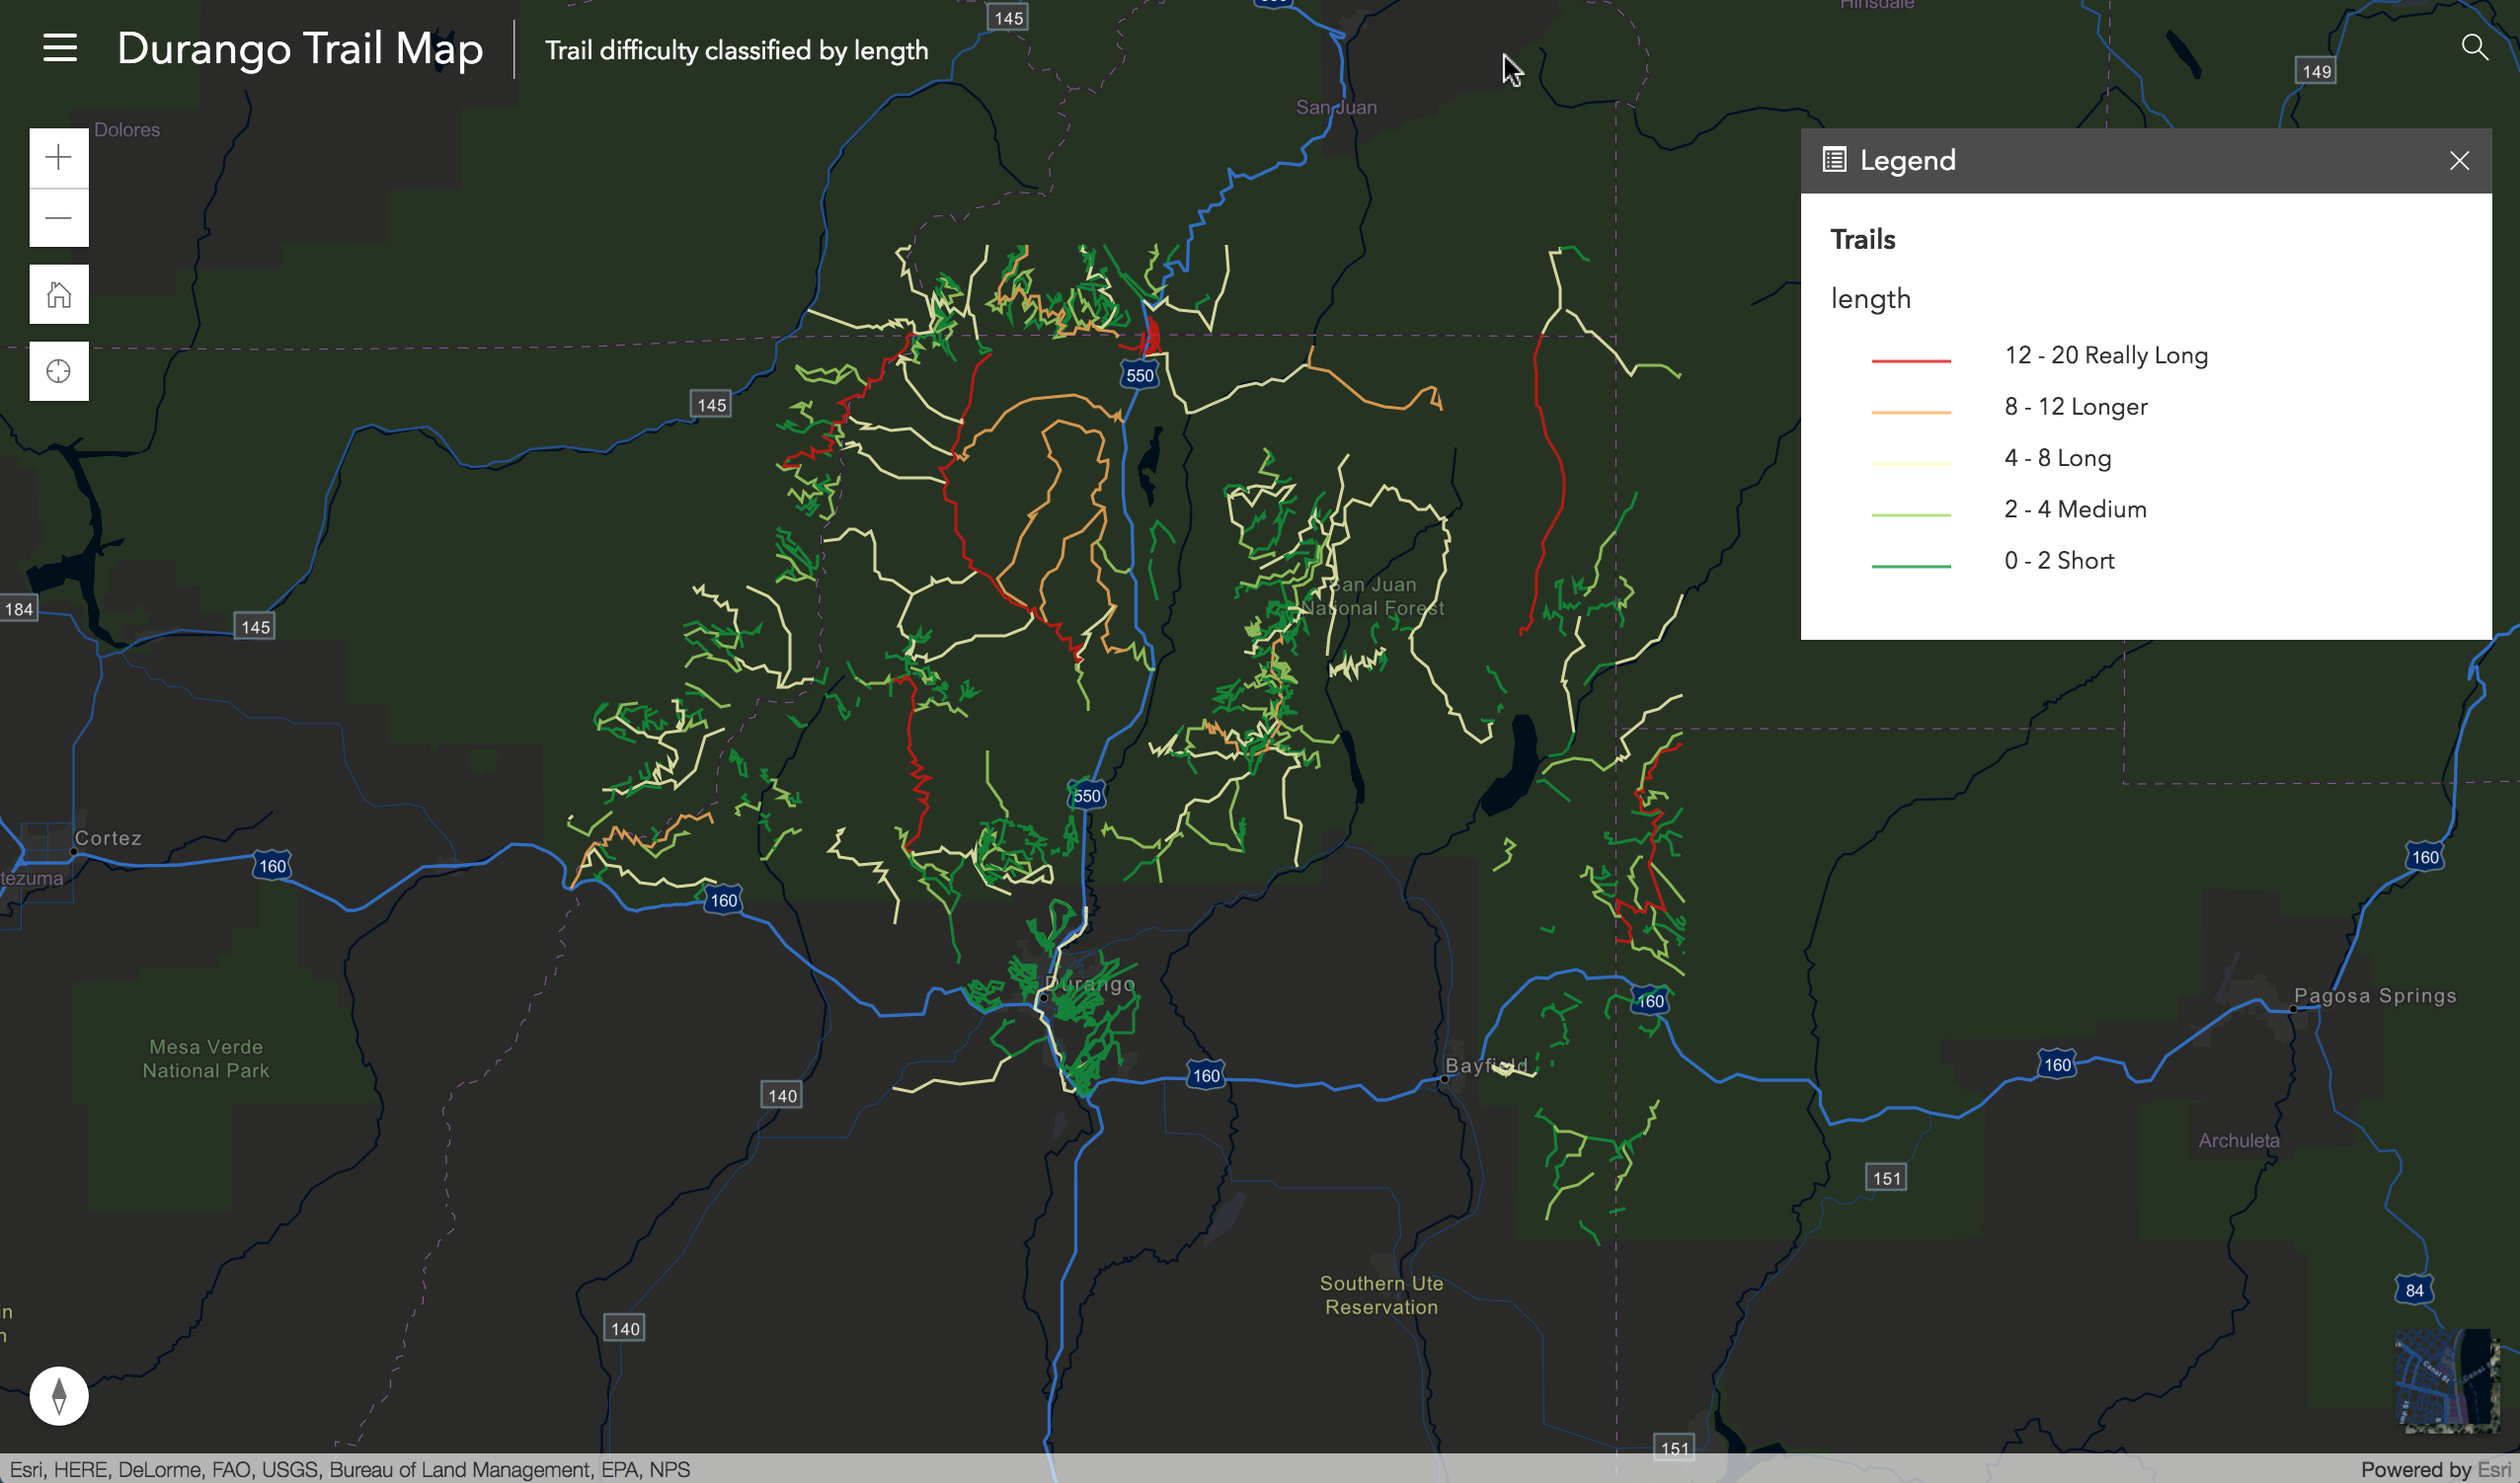Click the green 0 - 2 Short swatch
Image resolution: width=2520 pixels, height=1483 pixels.
coord(1911,566)
